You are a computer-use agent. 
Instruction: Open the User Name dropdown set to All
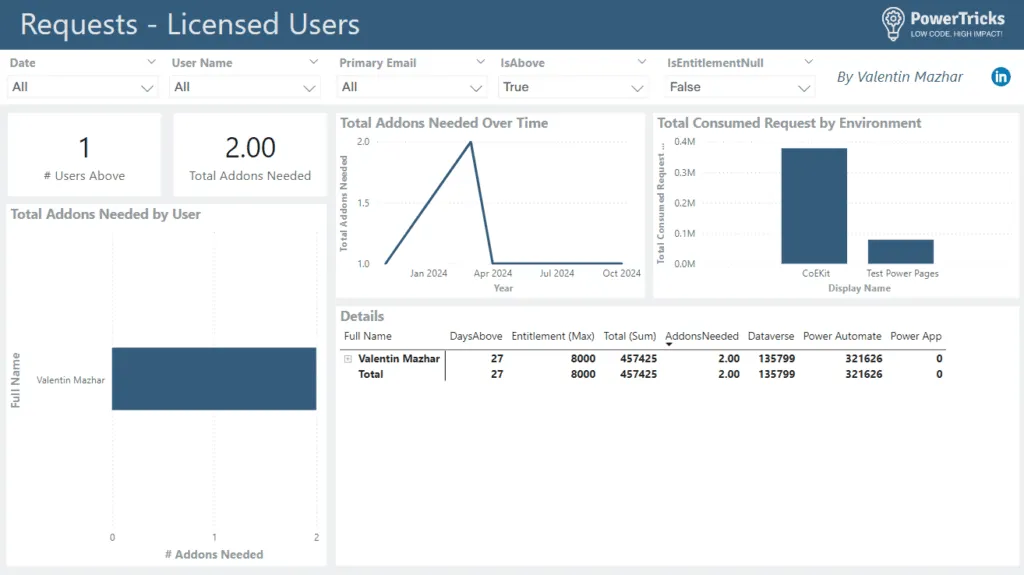(245, 87)
